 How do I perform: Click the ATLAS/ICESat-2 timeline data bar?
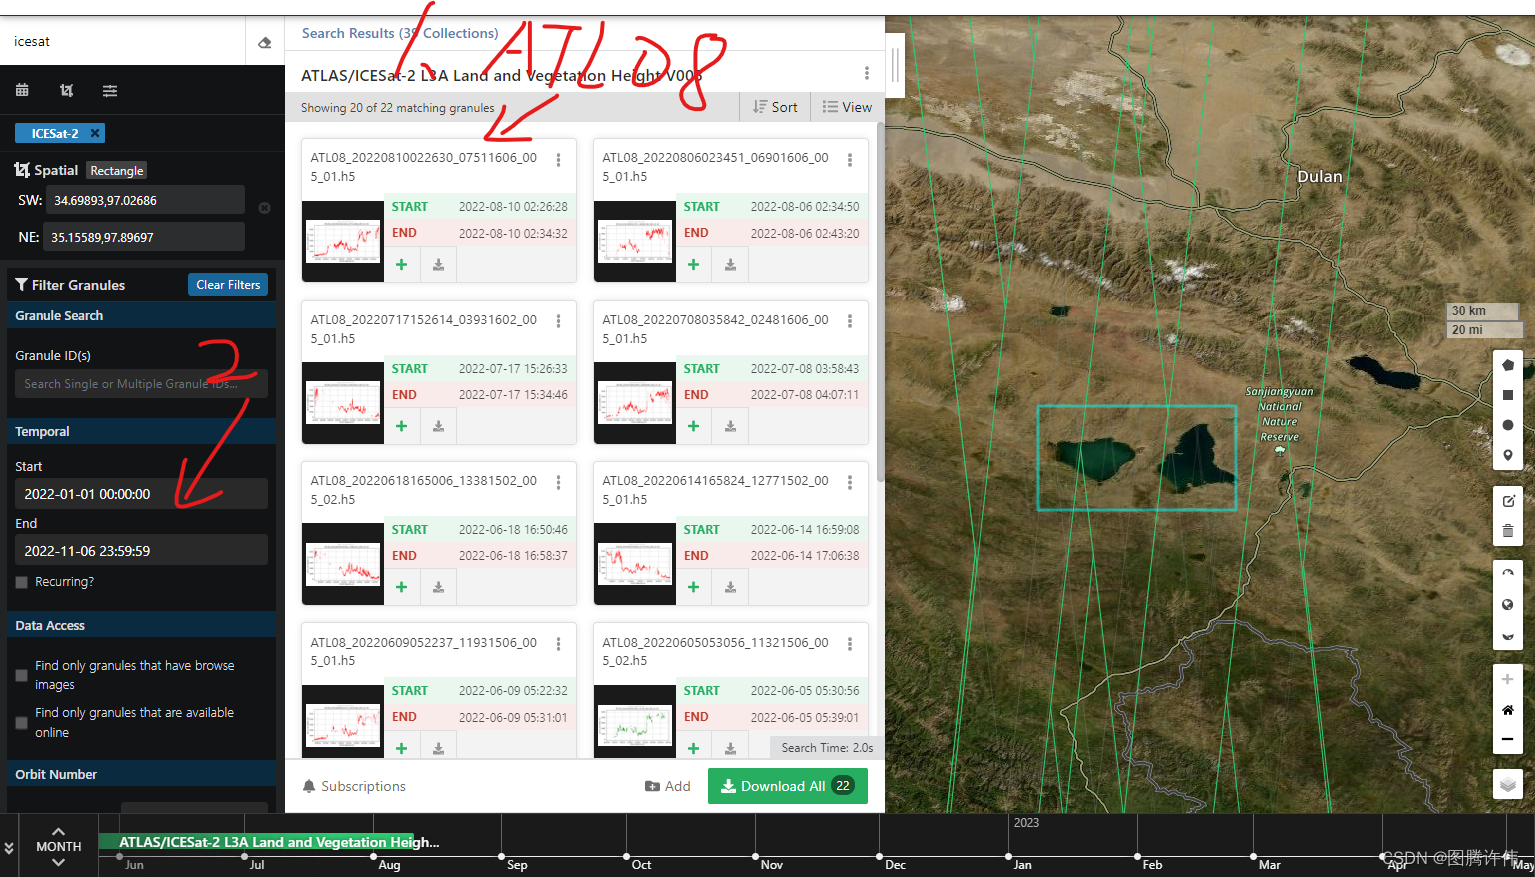click(x=256, y=842)
